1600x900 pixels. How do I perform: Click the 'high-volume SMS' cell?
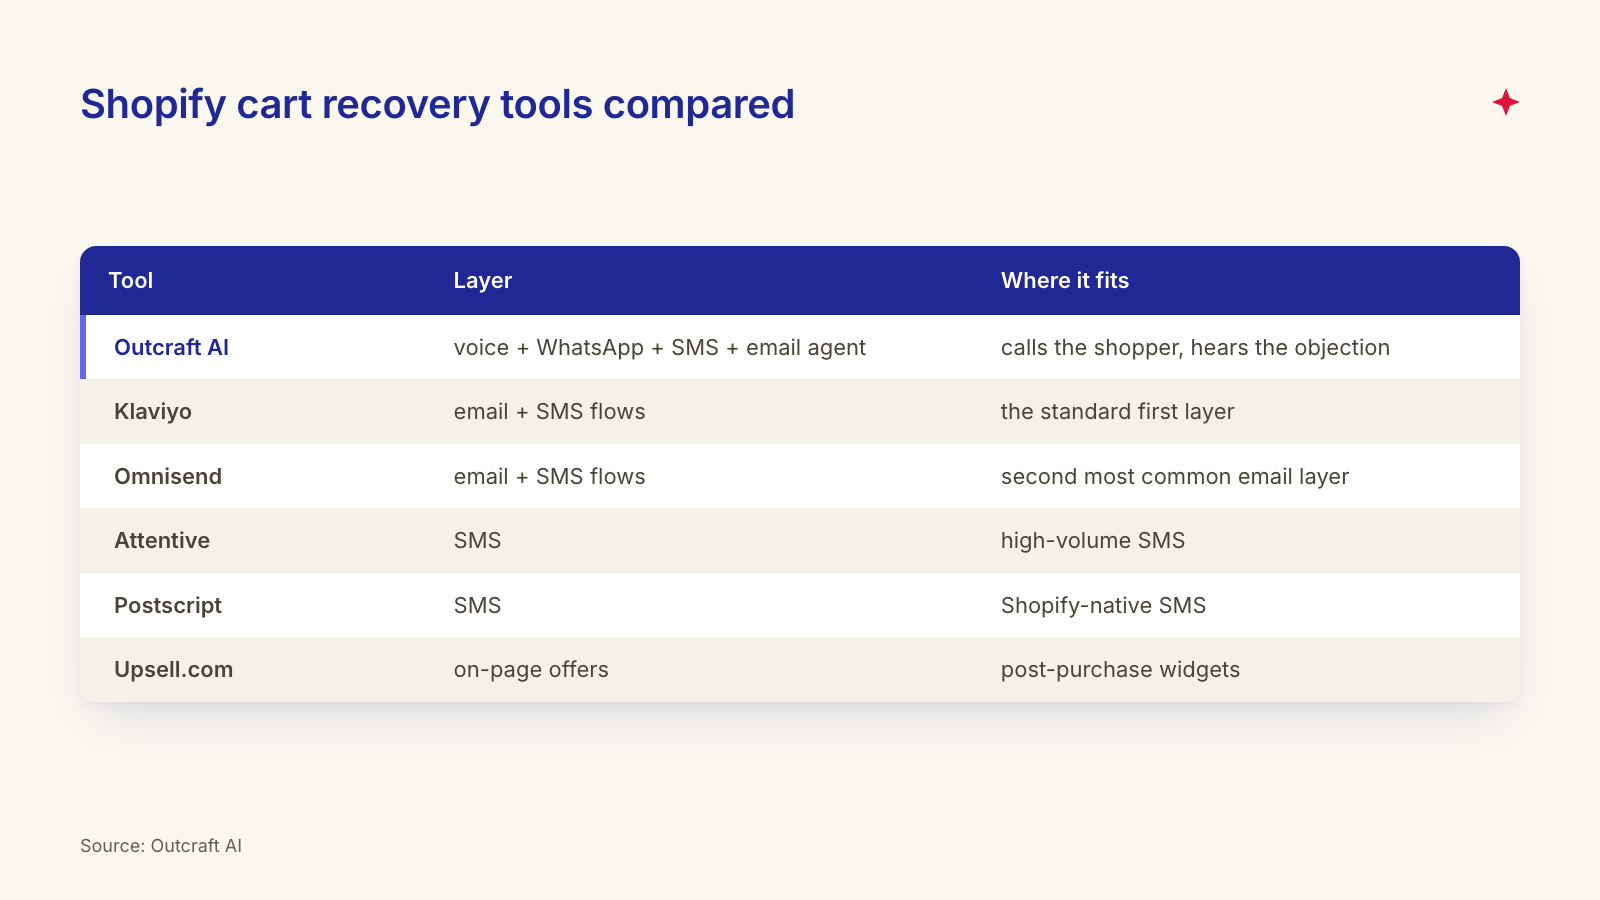[1093, 541]
